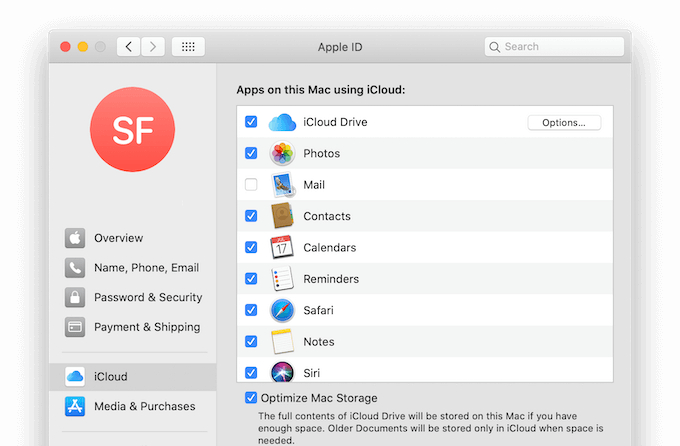This screenshot has height=446, width=680.
Task: Click the Reminders label
Action: point(331,279)
